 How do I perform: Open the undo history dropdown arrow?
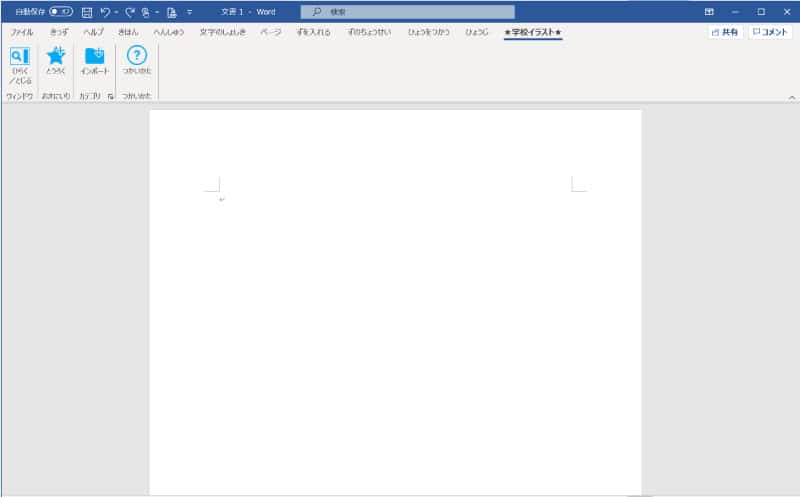point(117,12)
